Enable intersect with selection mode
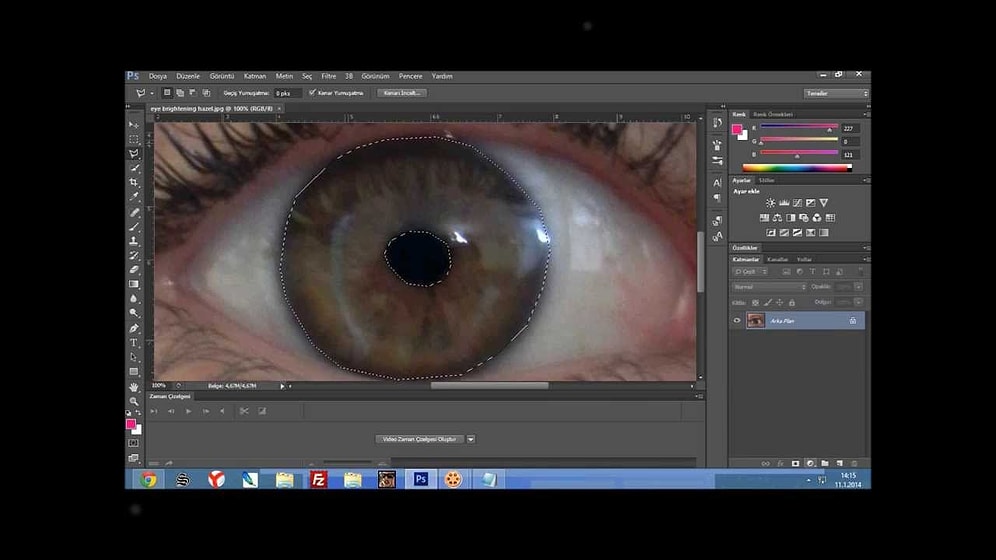Screen dimensions: 996x560 pos(206,93)
